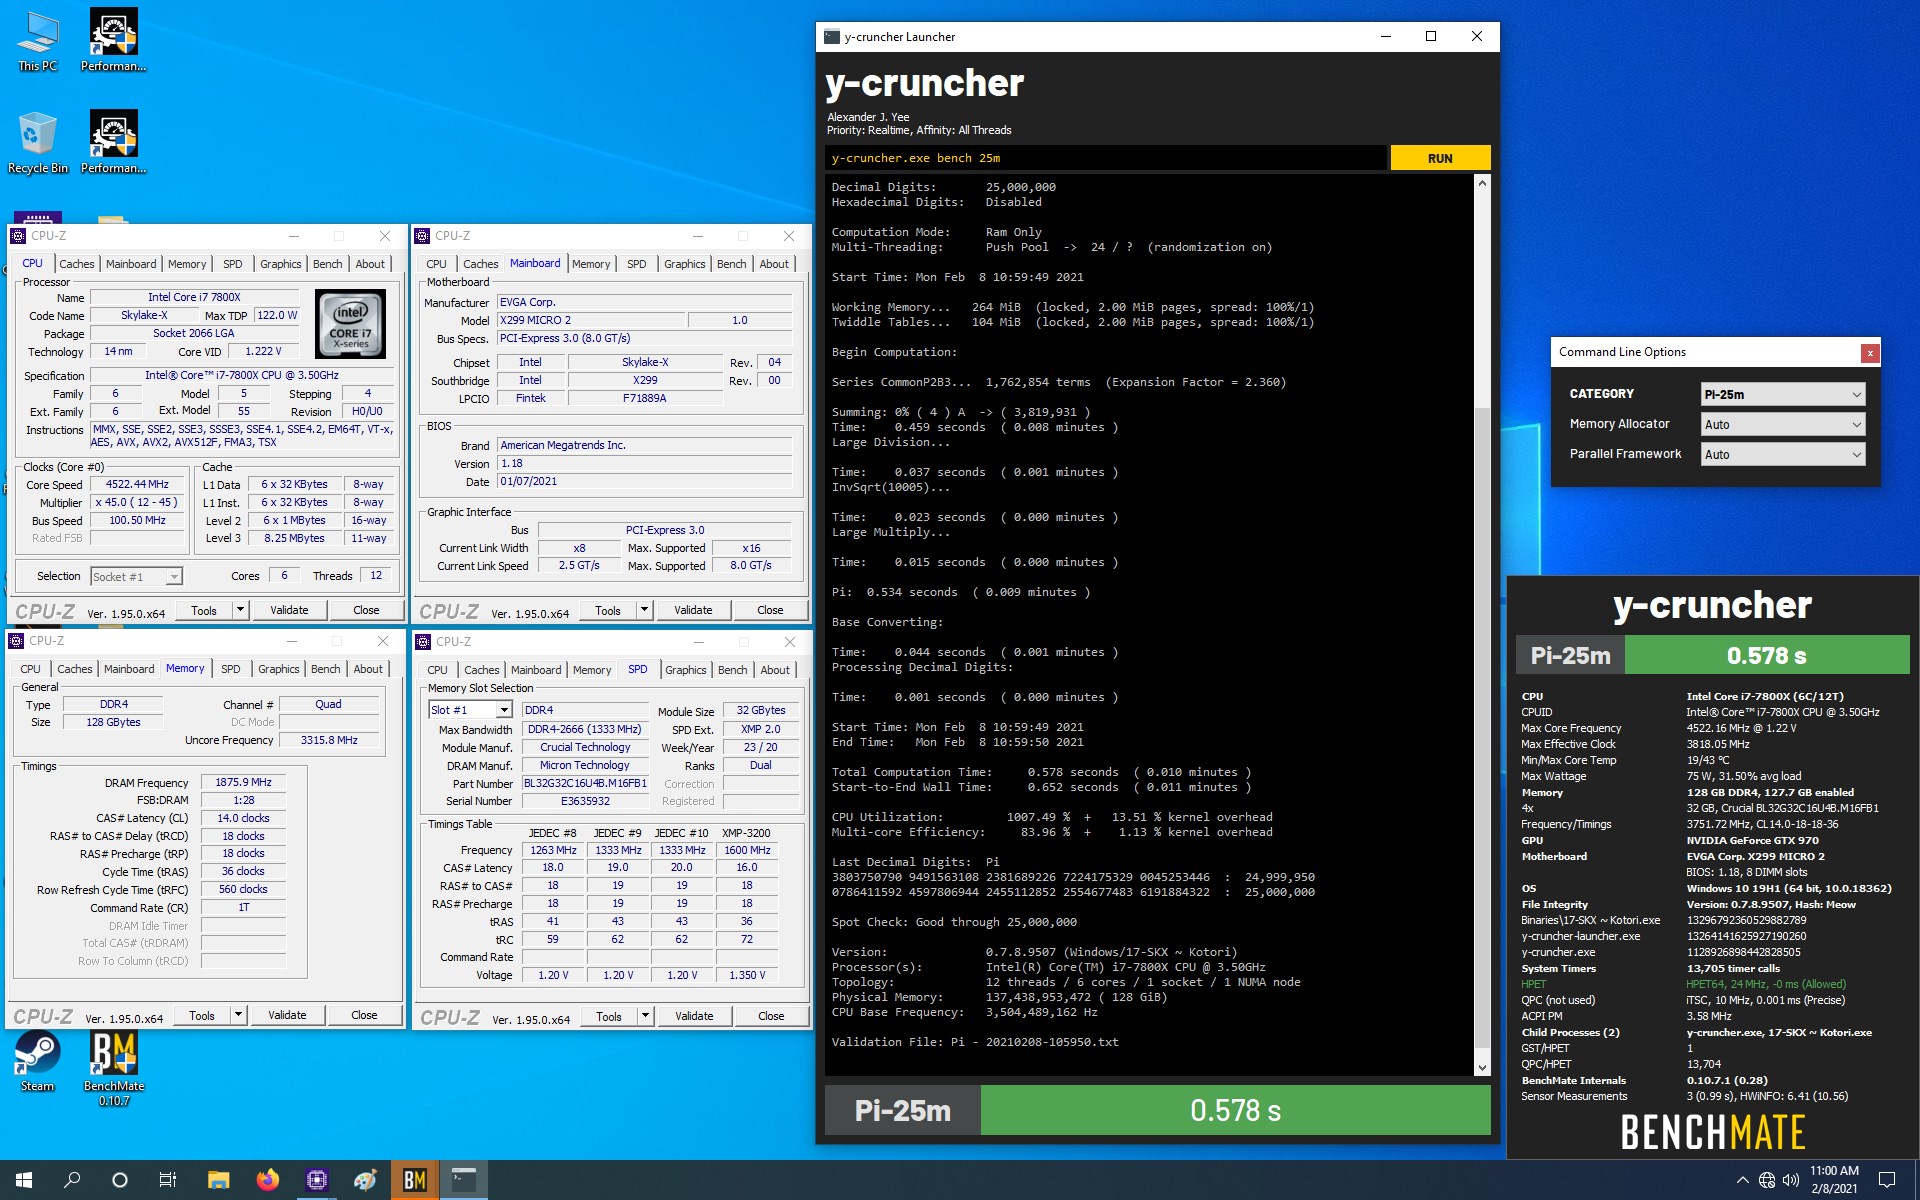The image size is (1920, 1200).
Task: Click the HPET64 timer entry in BenchMate
Action: pos(1766,984)
